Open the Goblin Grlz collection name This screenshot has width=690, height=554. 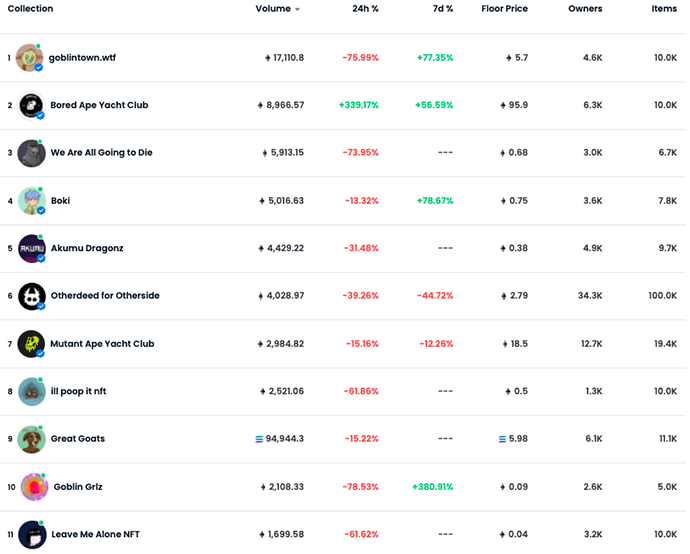78,487
